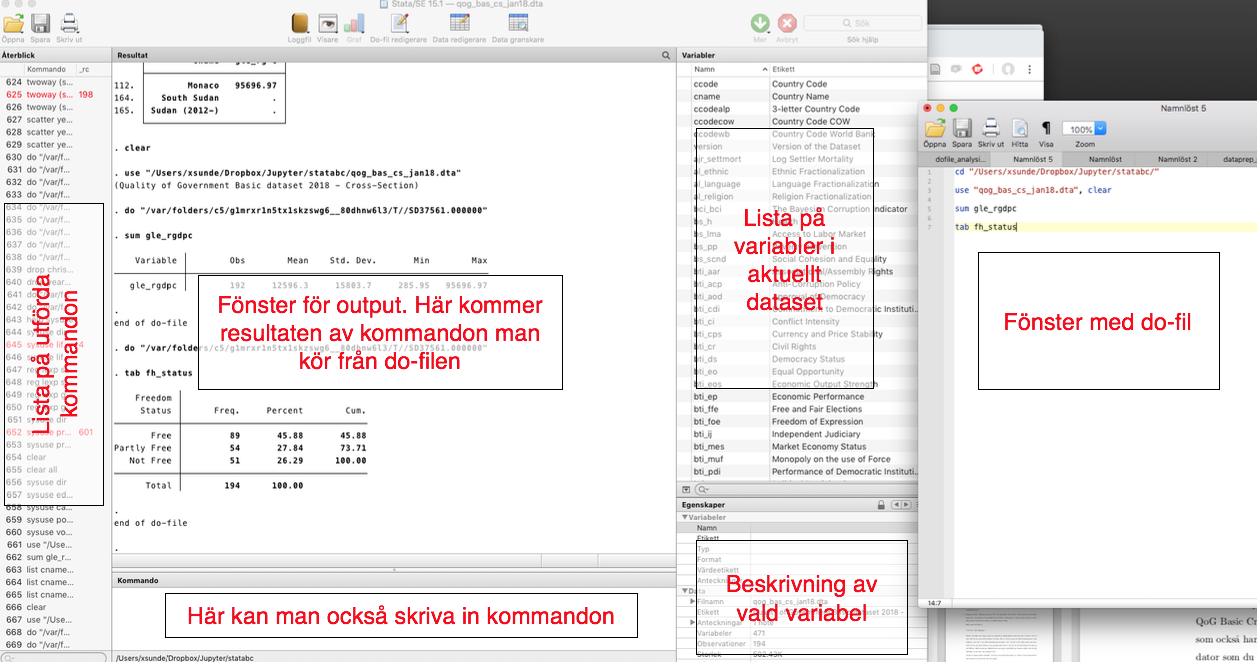Expand the Filnamn row in Data properties
Image resolution: width=1257 pixels, height=662 pixels.
tap(693, 601)
